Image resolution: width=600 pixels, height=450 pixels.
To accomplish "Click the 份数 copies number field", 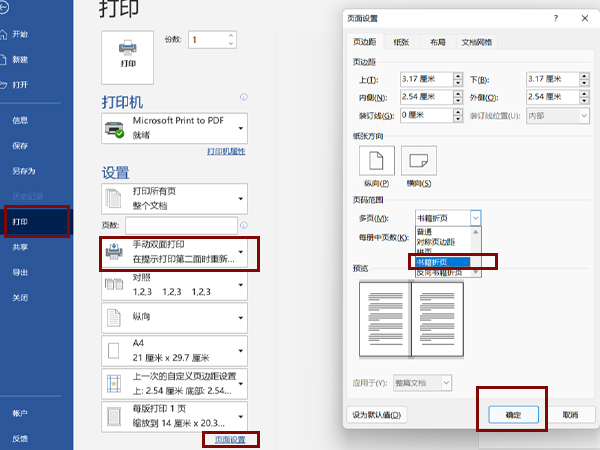I will click(203, 39).
